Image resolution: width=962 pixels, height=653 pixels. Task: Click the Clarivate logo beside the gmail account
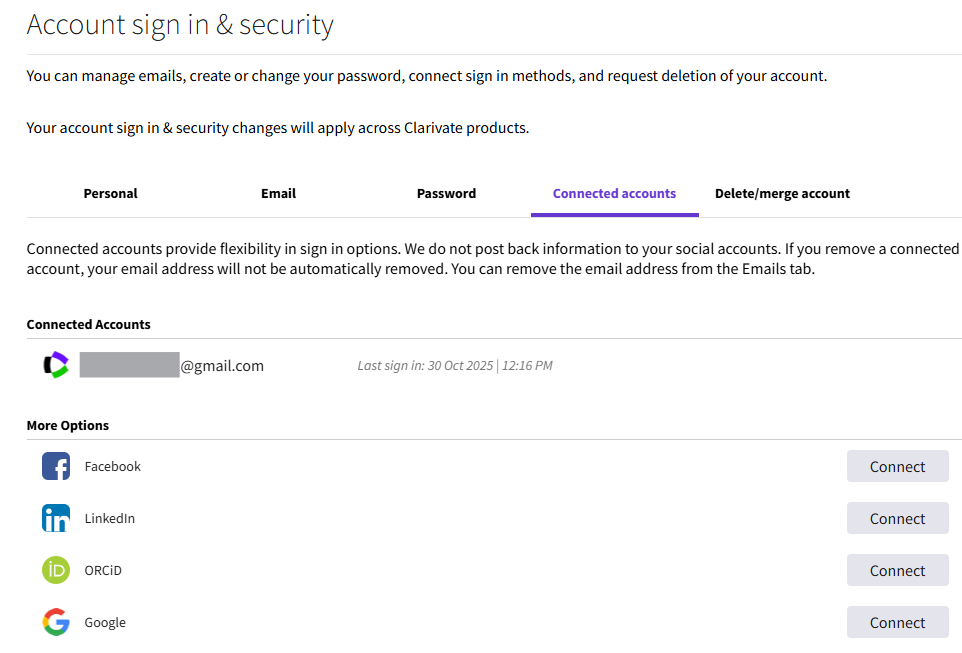(56, 364)
